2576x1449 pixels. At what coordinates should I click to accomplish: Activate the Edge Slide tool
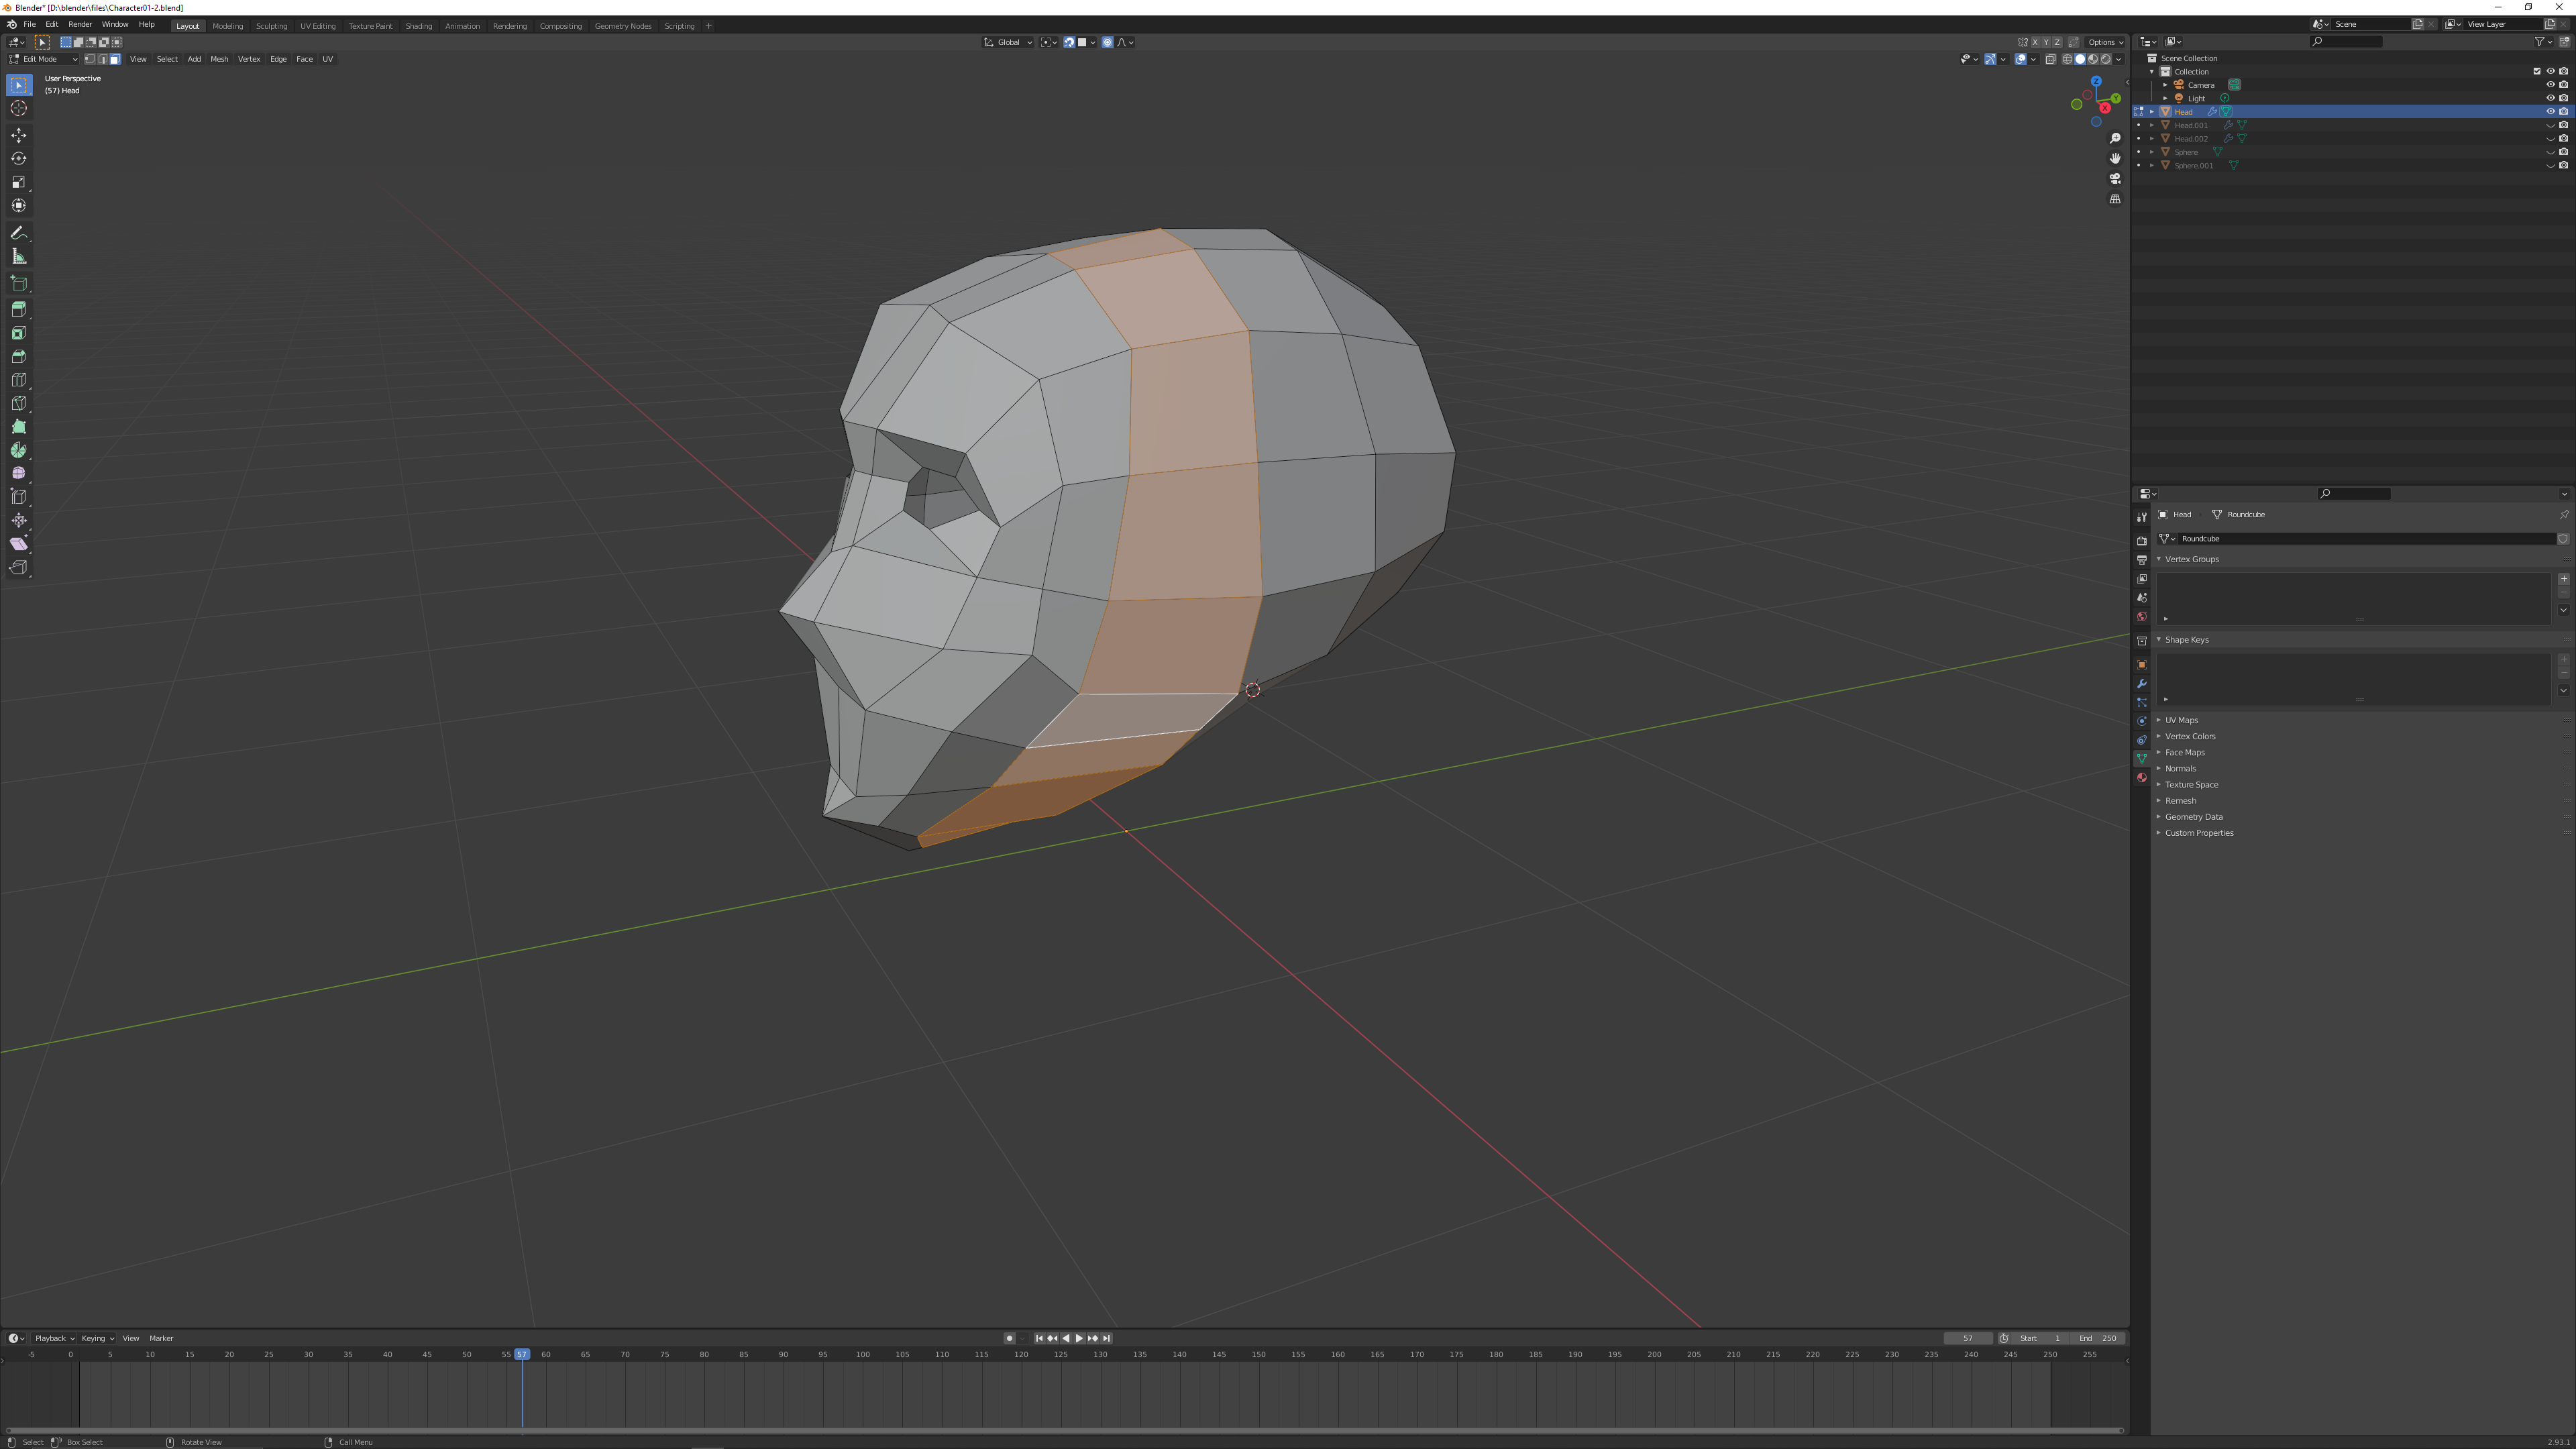coord(18,497)
